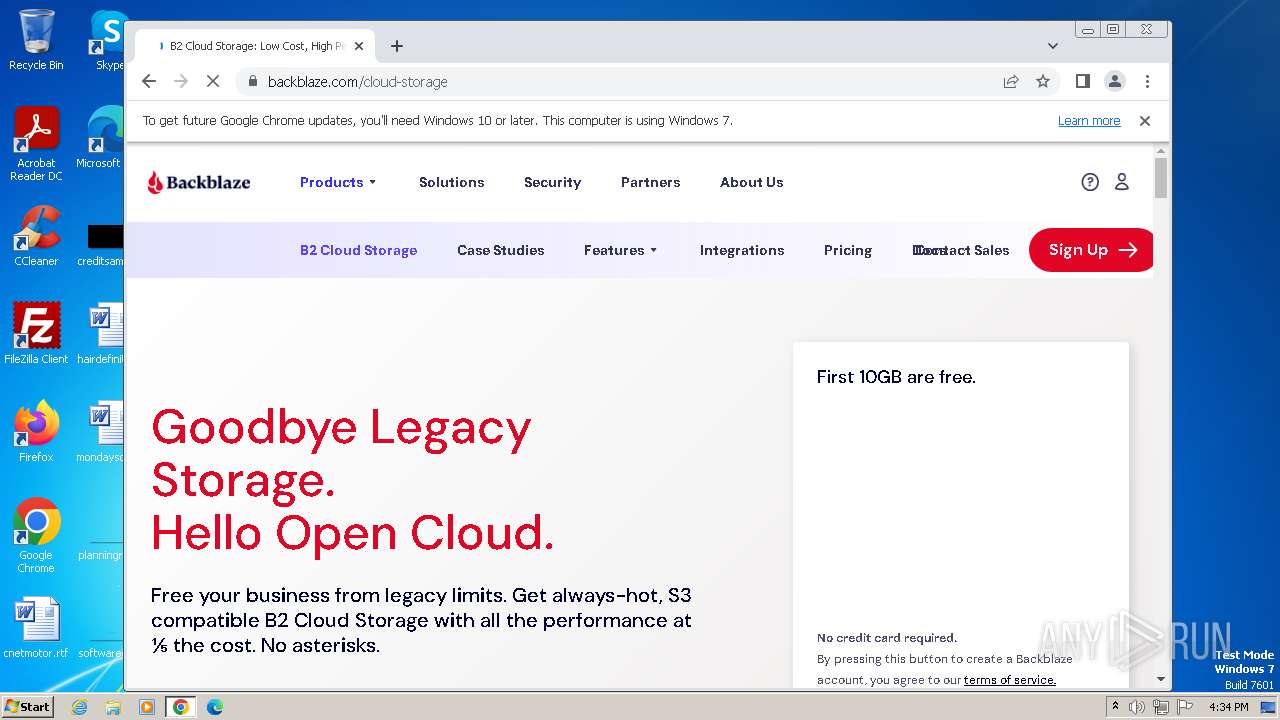Open About Us
The height and width of the screenshot is (720, 1280).
tap(751, 182)
